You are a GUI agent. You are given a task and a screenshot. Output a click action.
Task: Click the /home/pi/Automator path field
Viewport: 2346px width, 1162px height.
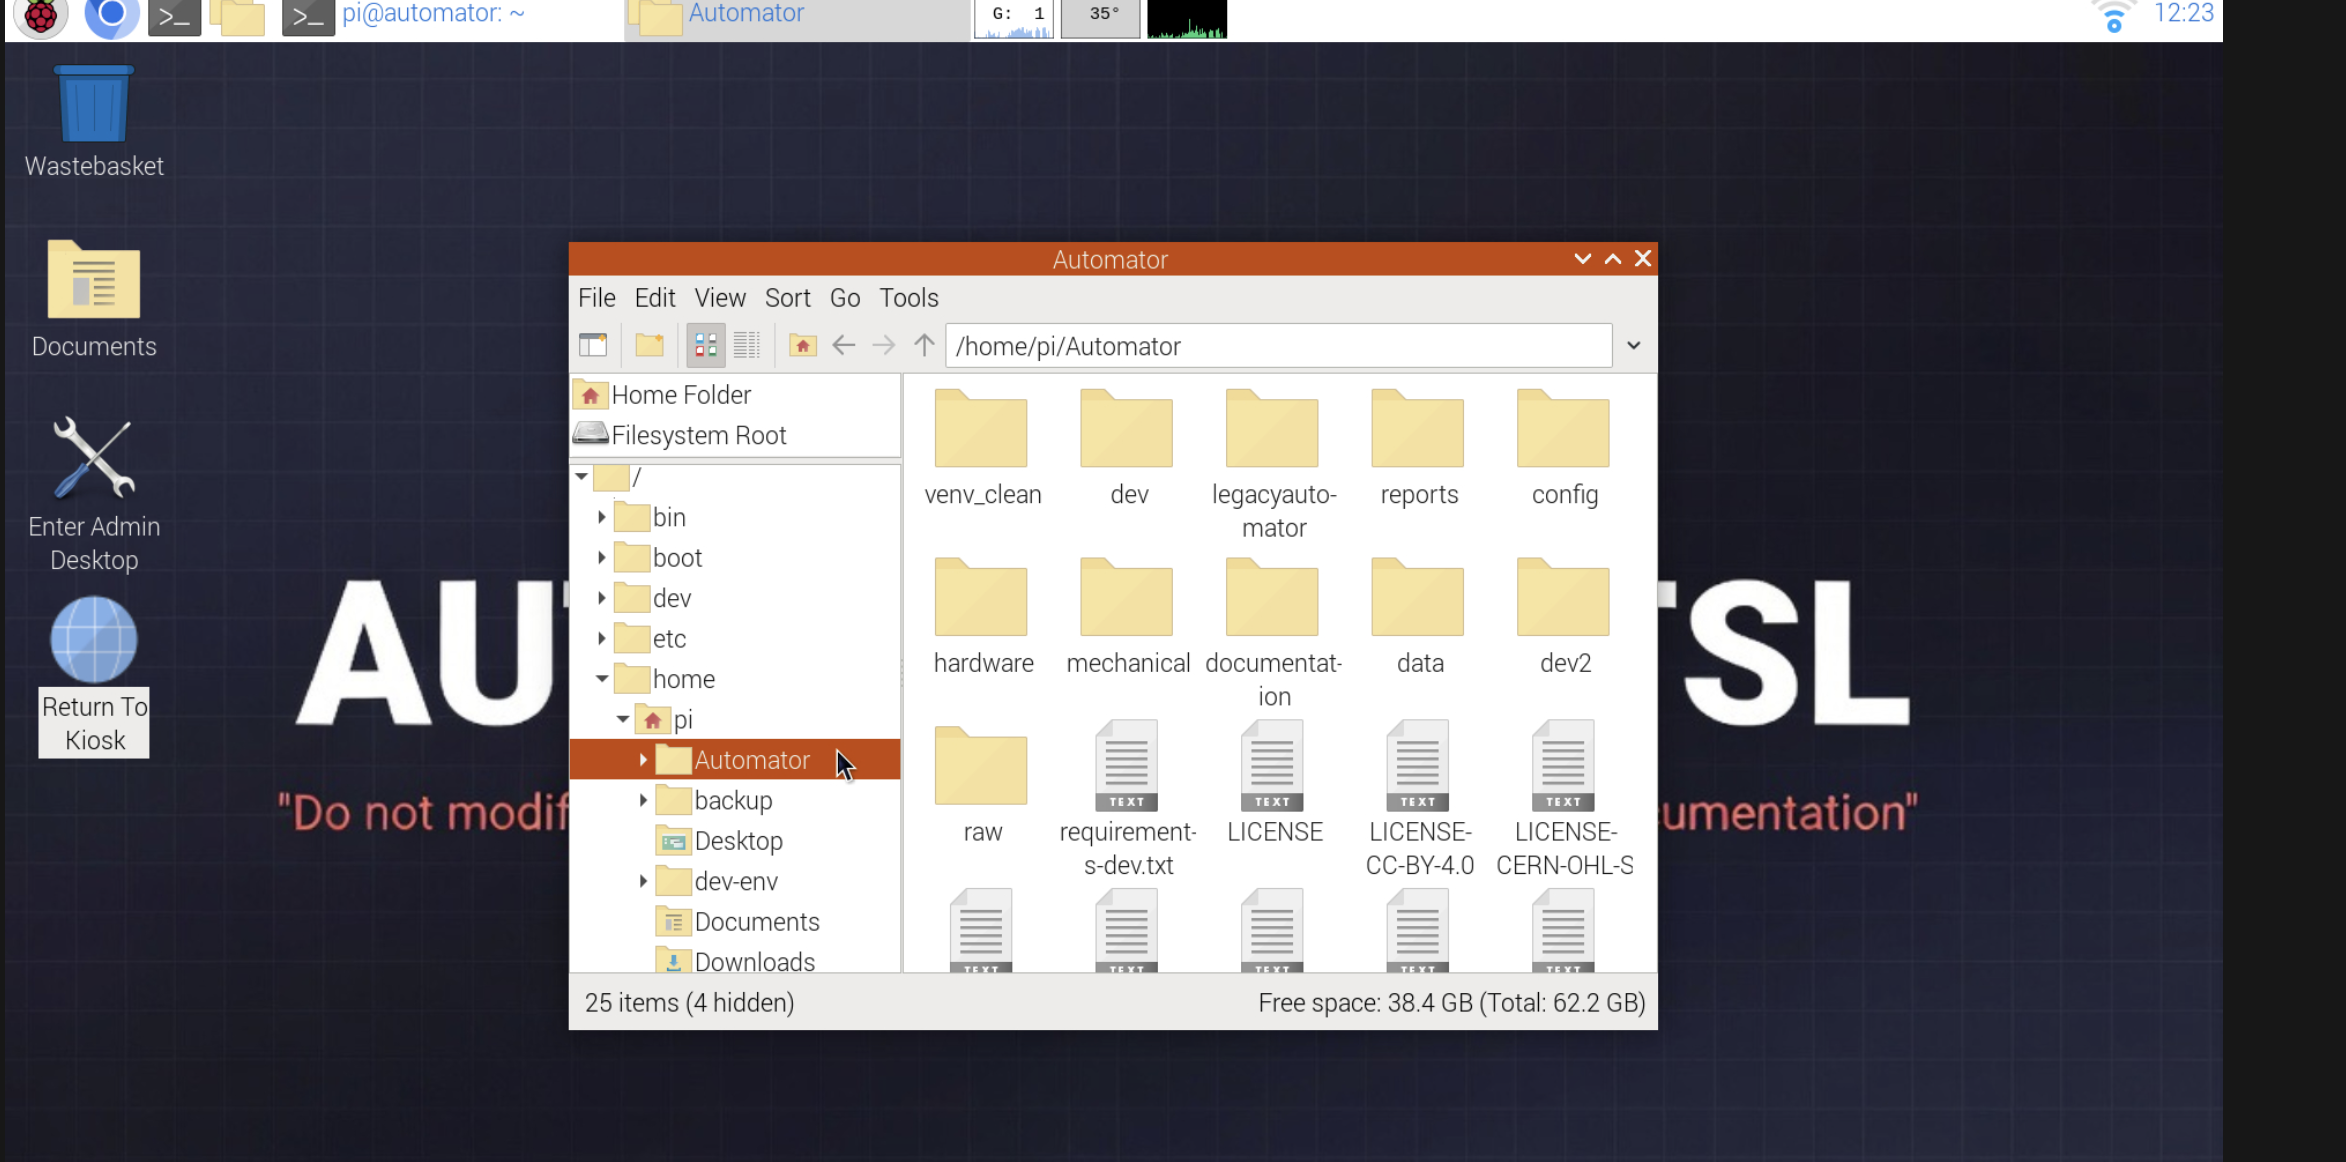[1278, 346]
